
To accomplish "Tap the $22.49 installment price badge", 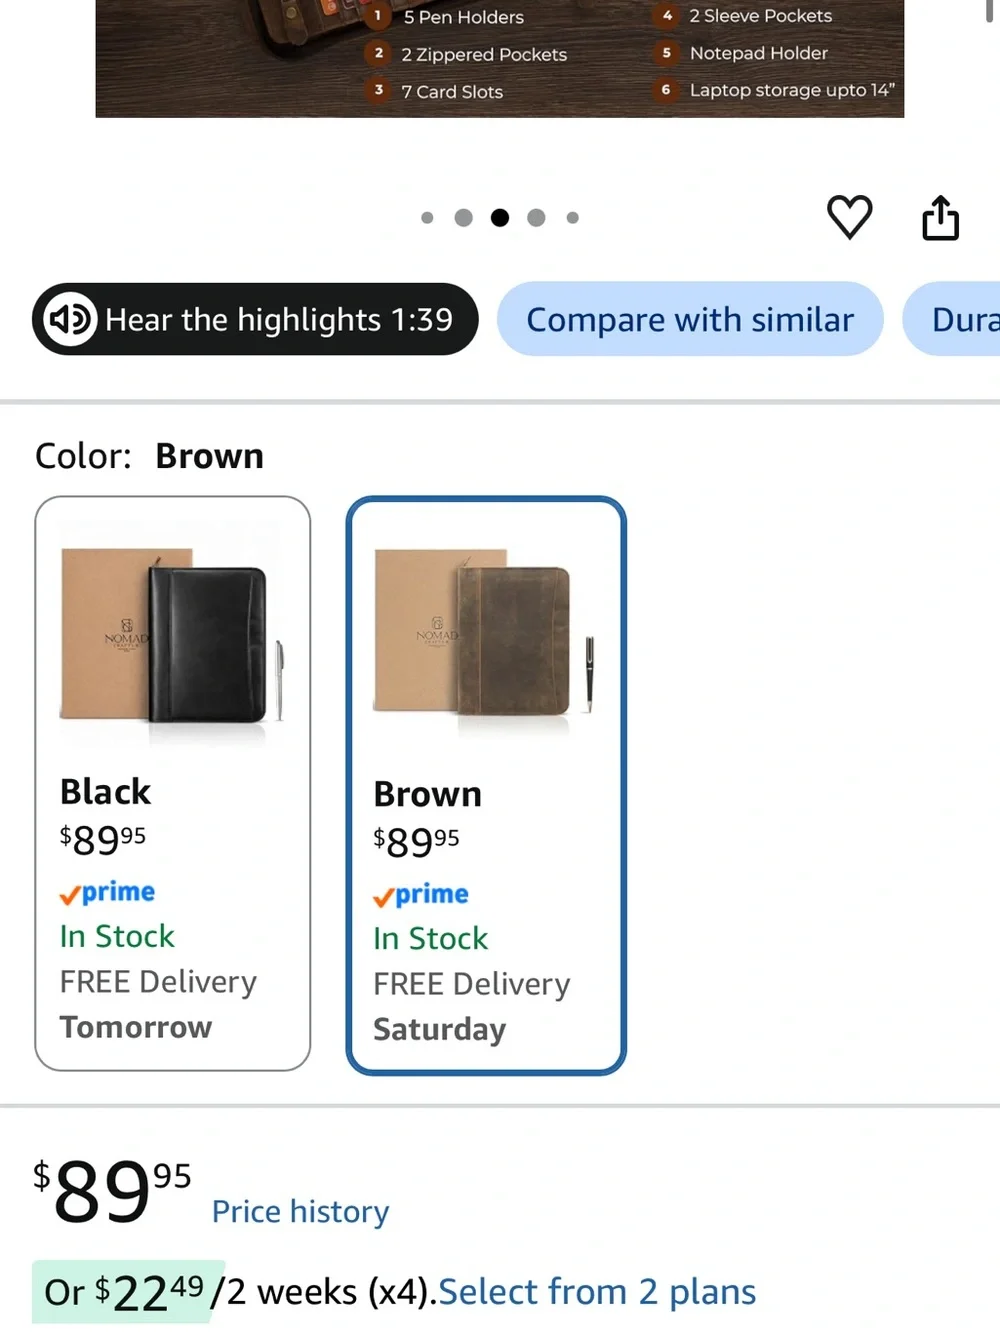I will click(128, 1292).
